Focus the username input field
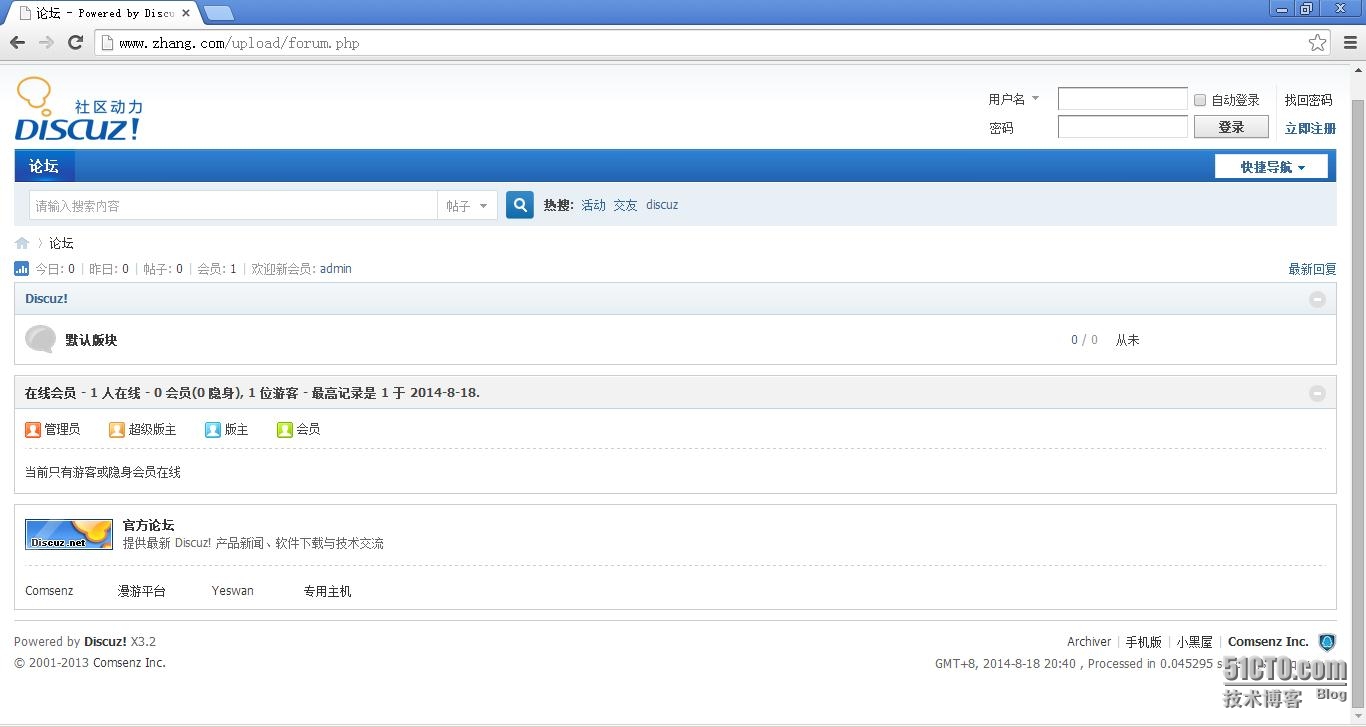The height and width of the screenshot is (727, 1366). click(1123, 99)
